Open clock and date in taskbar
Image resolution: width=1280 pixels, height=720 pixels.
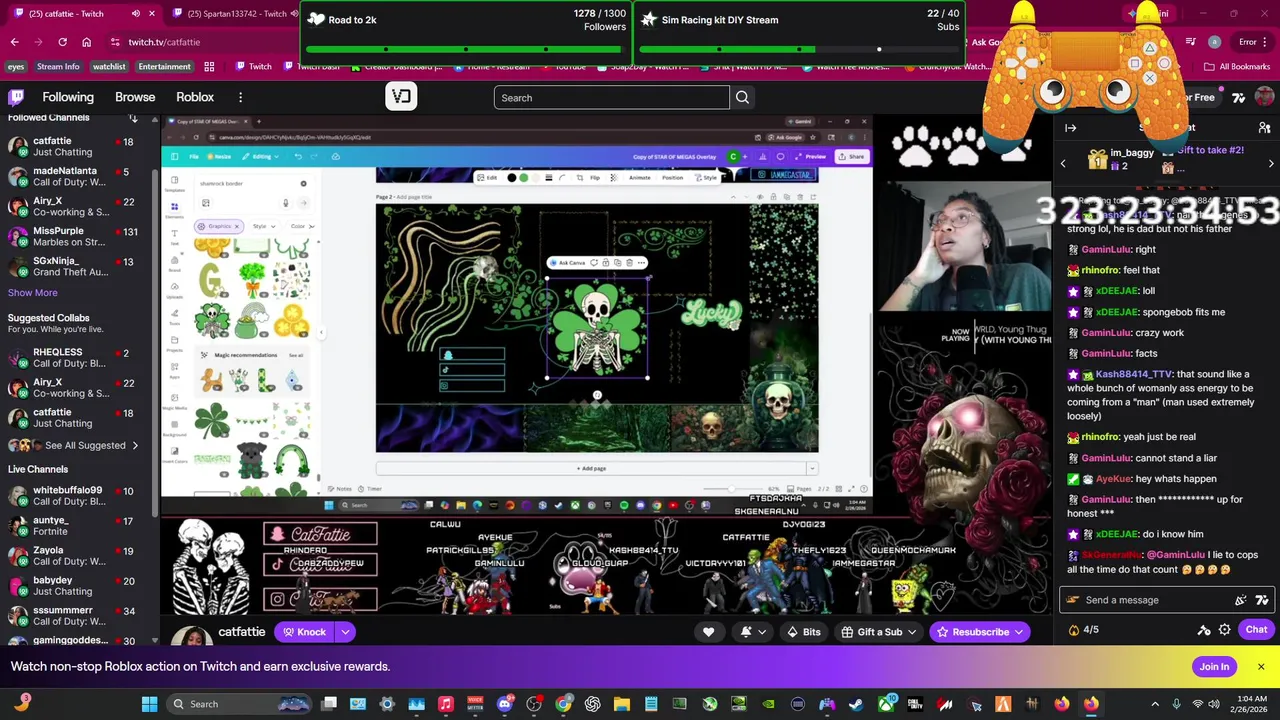click(x=1247, y=704)
